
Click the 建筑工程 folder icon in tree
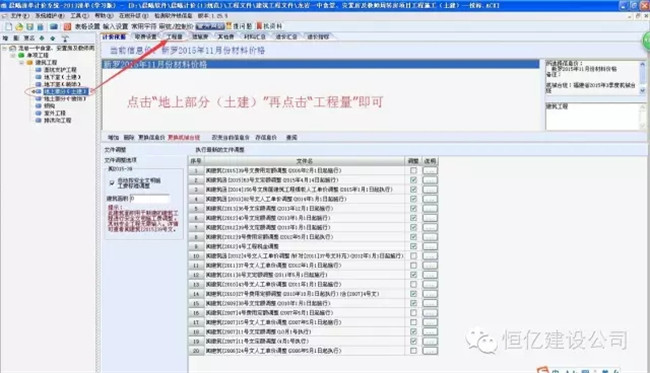(29, 63)
